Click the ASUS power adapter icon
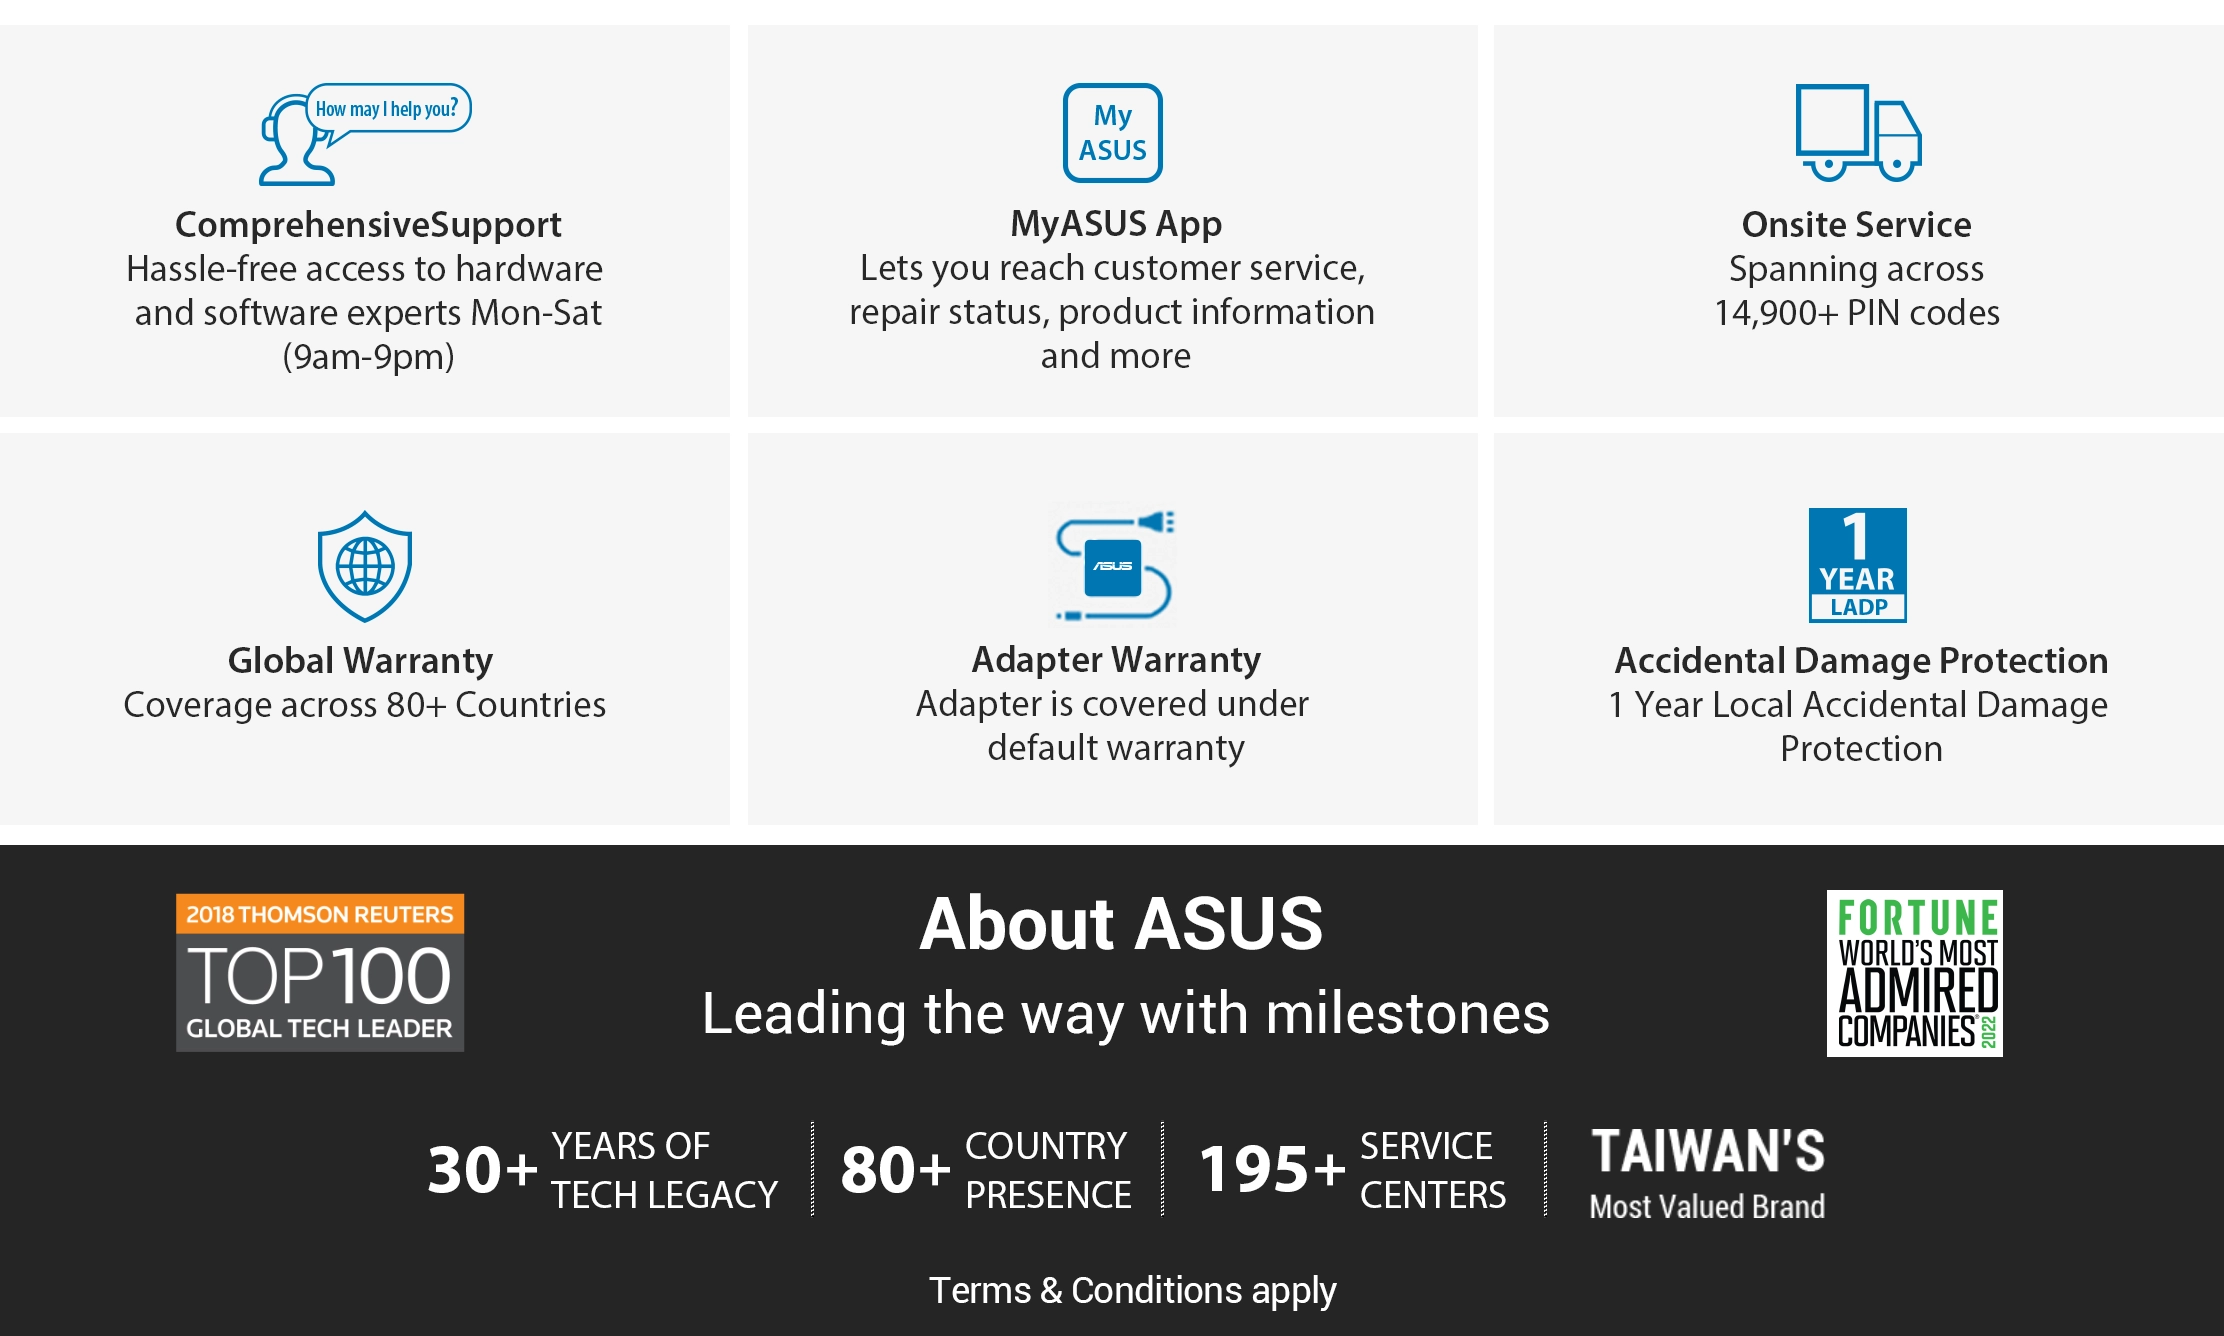 pos(1114,565)
